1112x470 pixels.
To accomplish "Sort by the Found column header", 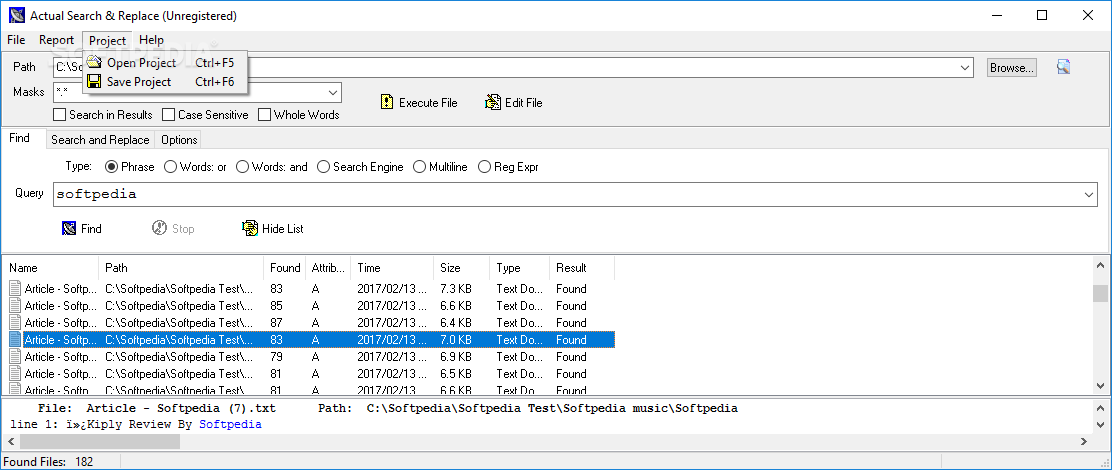I will tap(285, 268).
